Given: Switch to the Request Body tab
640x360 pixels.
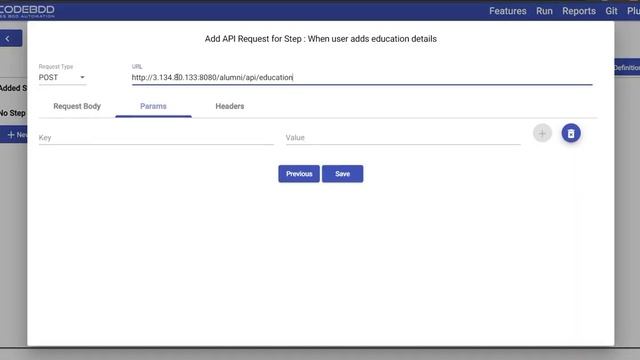Looking at the screenshot, I should point(77,106).
